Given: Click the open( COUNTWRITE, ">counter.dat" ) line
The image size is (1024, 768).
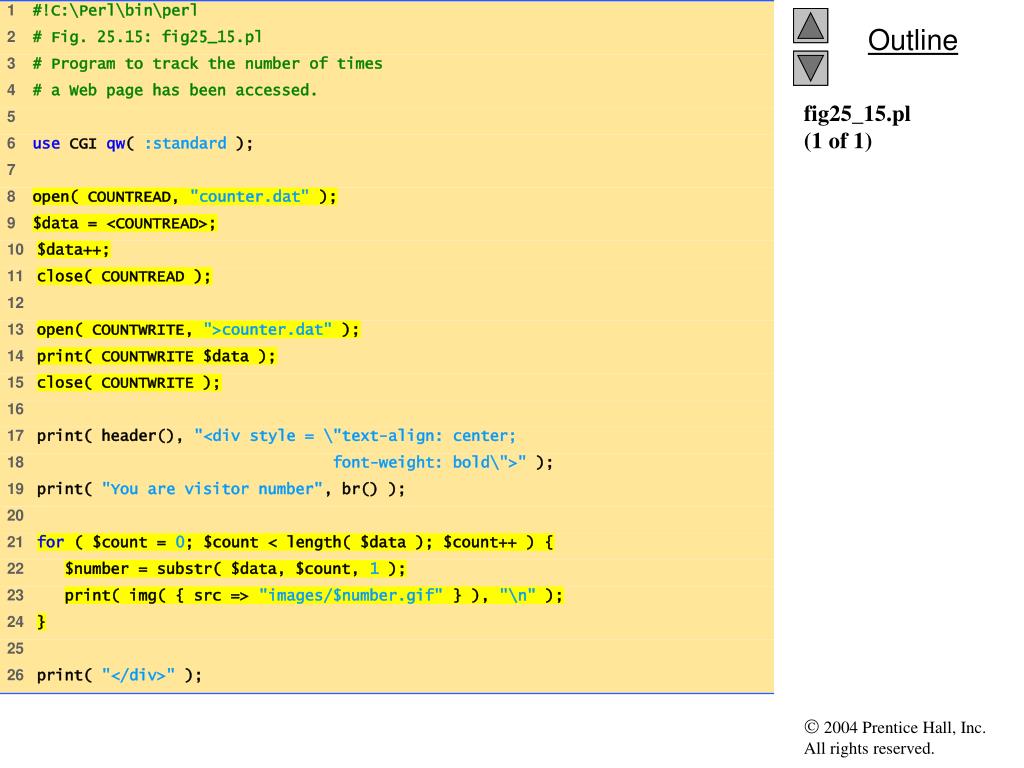Looking at the screenshot, I should 198,329.
